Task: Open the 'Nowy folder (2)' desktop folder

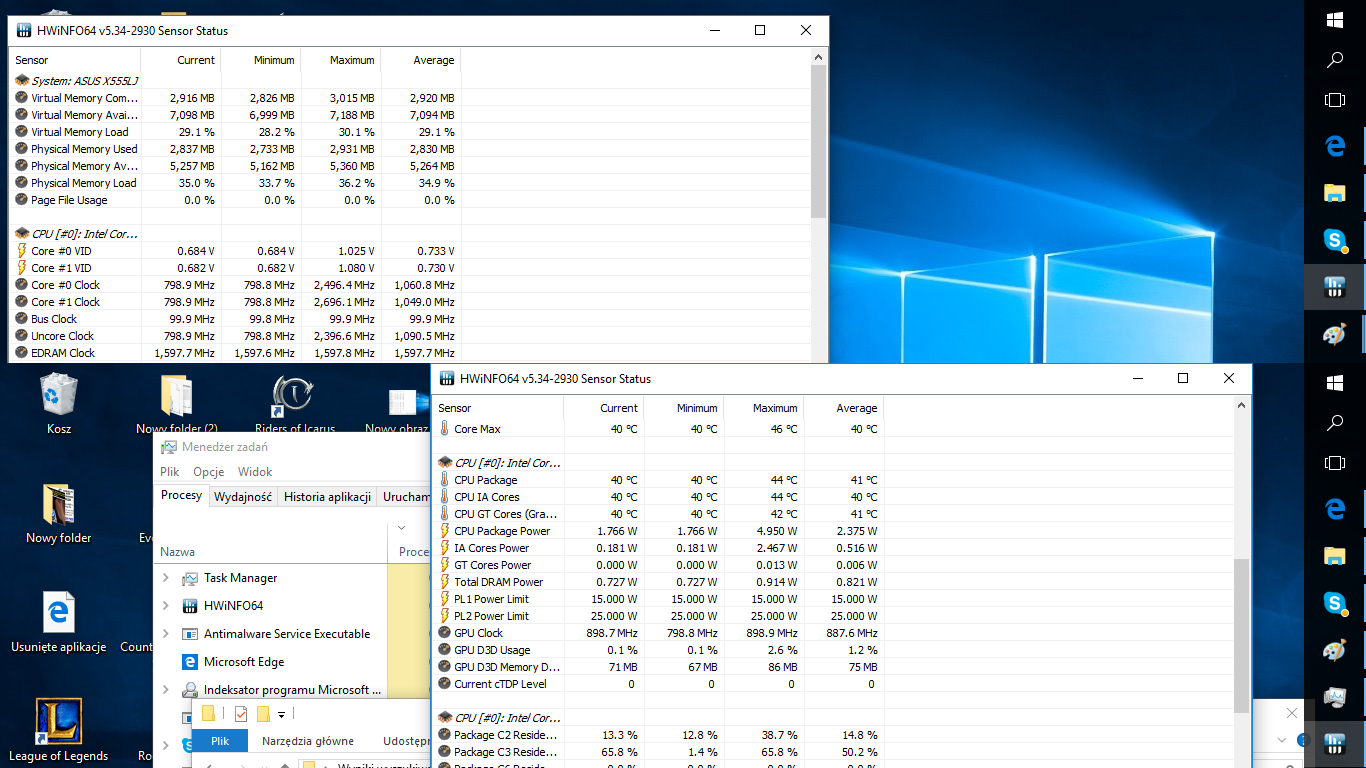Action: tap(177, 404)
